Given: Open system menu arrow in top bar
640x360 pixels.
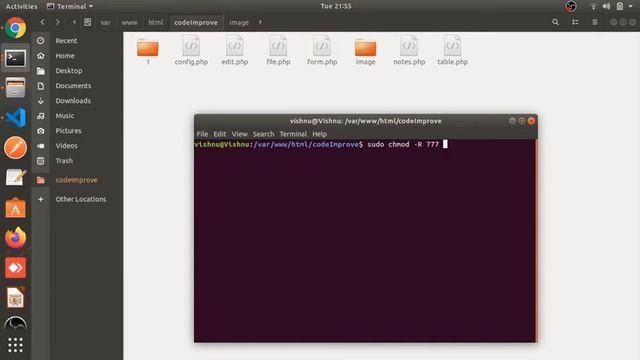Looking at the screenshot, I should click(631, 6).
